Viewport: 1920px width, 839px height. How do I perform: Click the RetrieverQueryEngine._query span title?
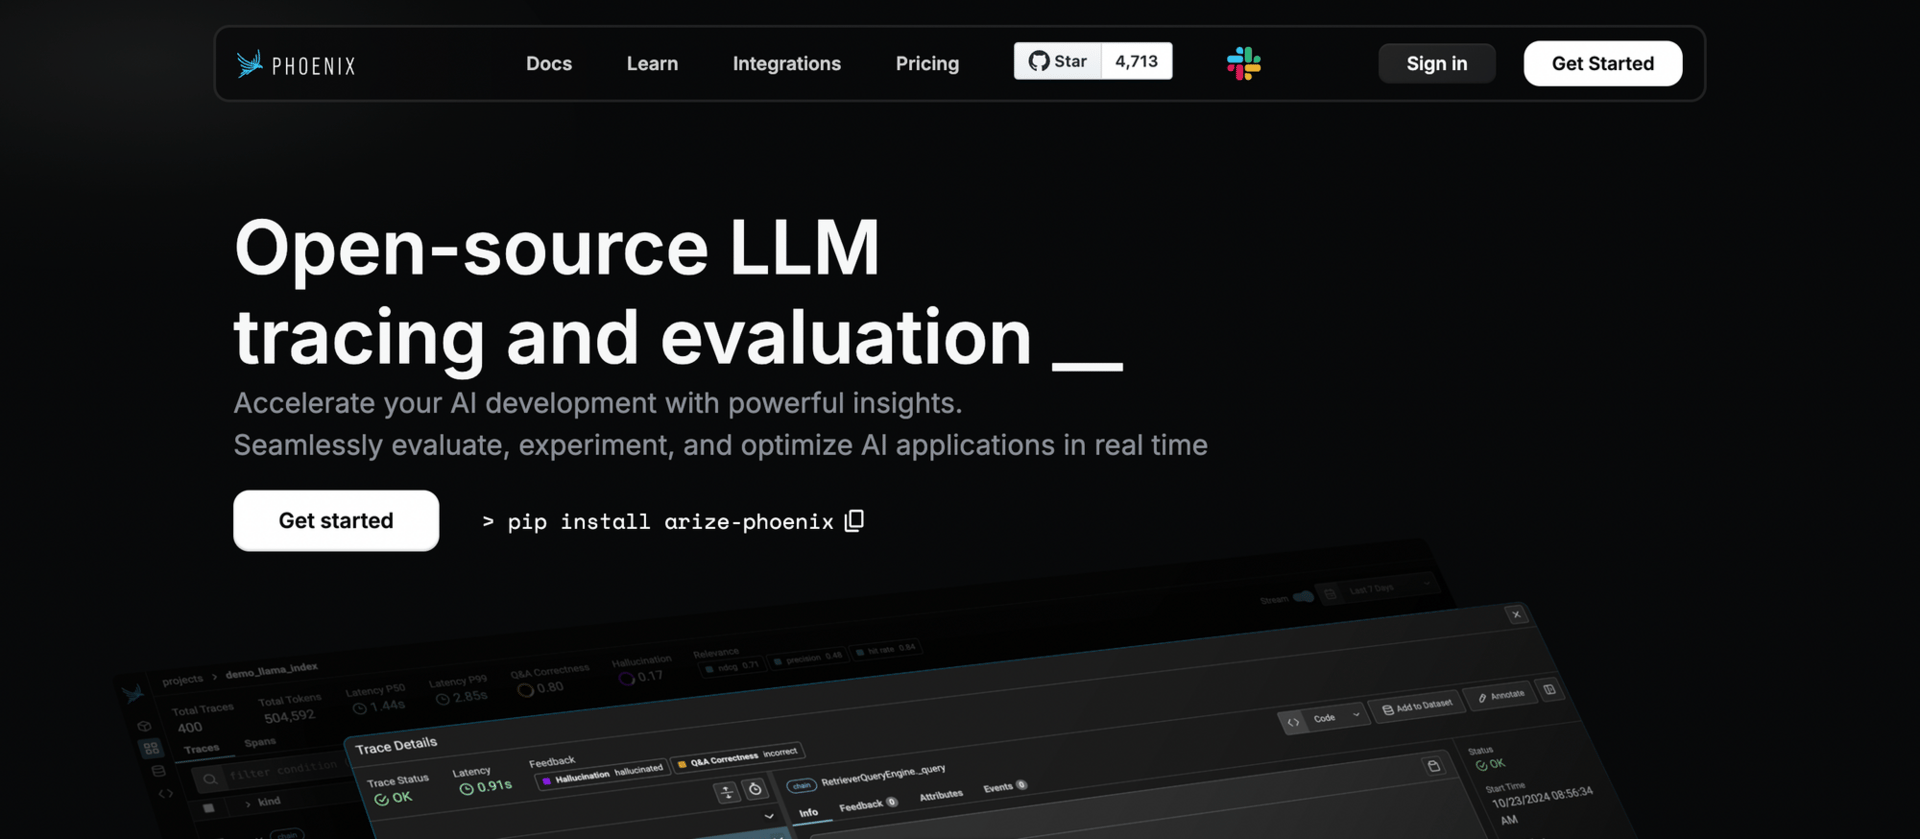883,774
